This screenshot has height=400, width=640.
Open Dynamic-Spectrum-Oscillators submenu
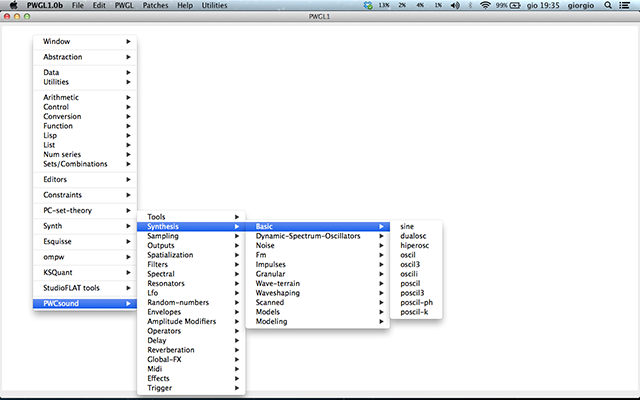(318, 236)
